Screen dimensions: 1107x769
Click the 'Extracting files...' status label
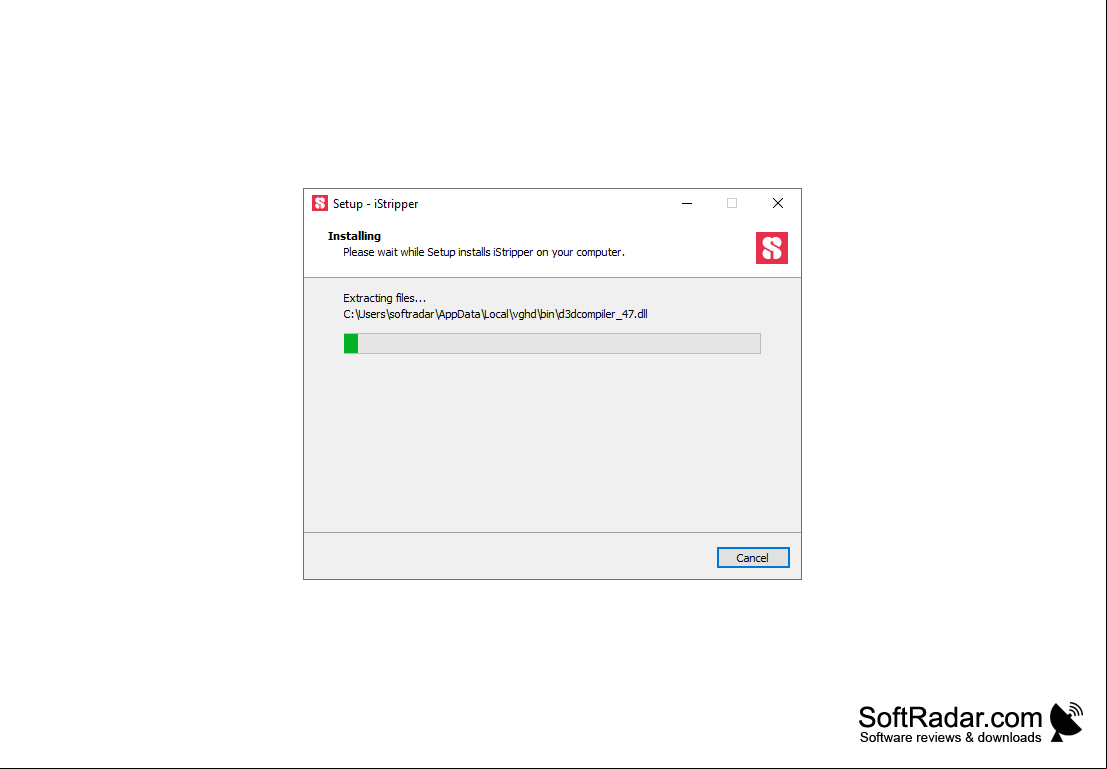[x=385, y=298]
